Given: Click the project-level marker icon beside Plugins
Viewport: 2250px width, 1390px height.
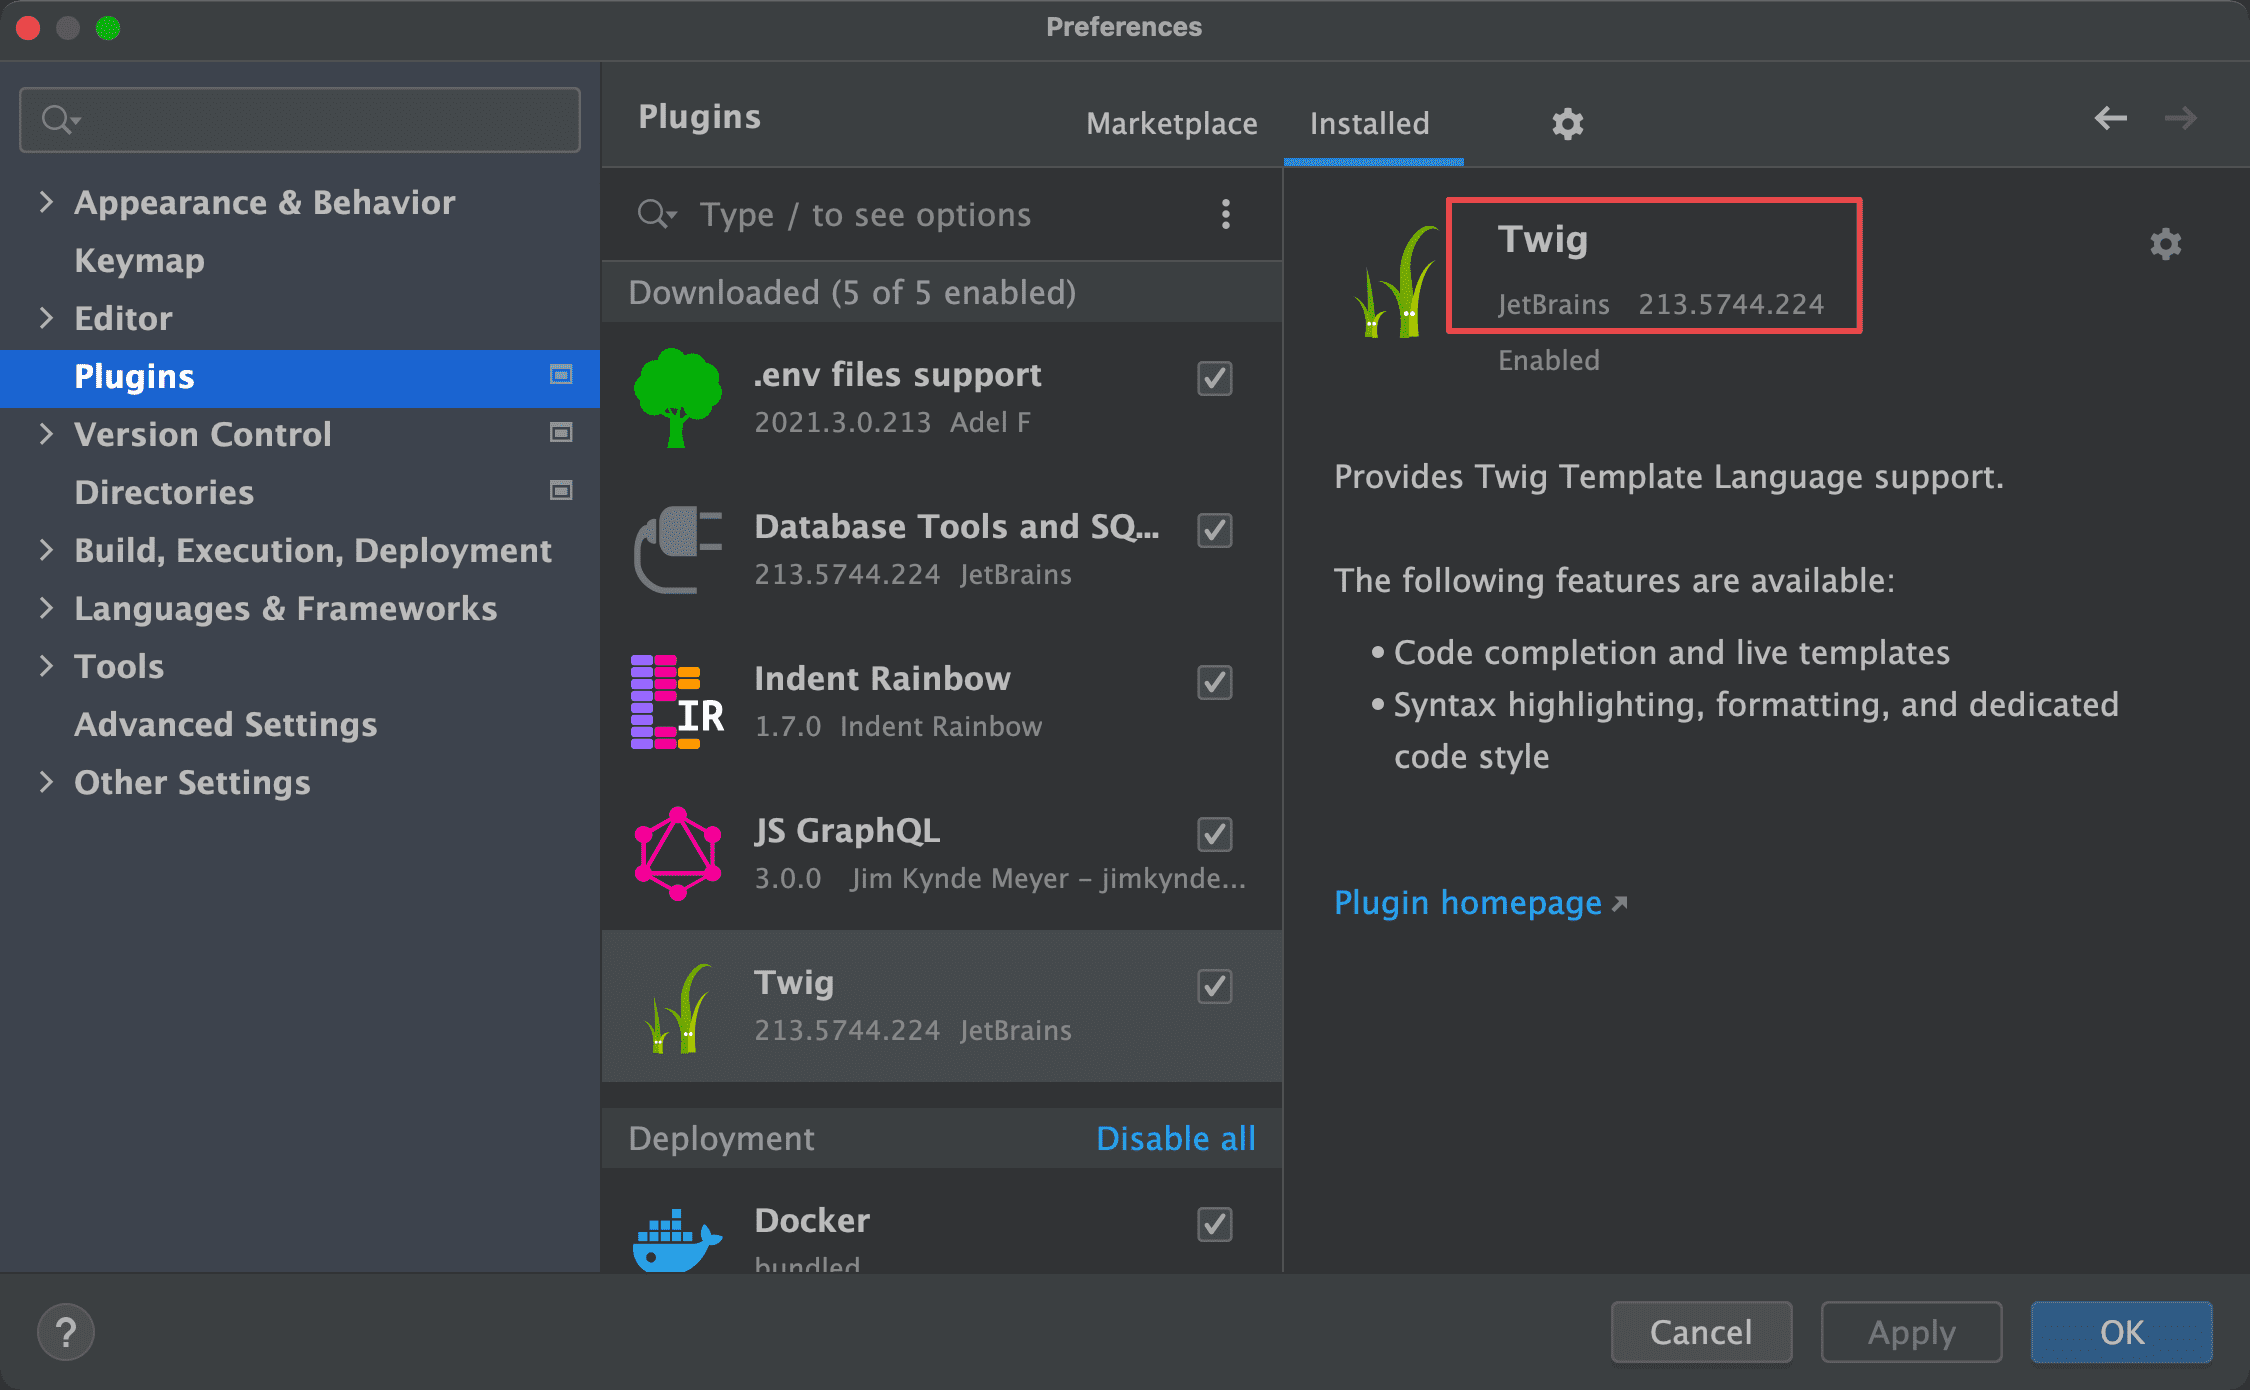Looking at the screenshot, I should (561, 375).
